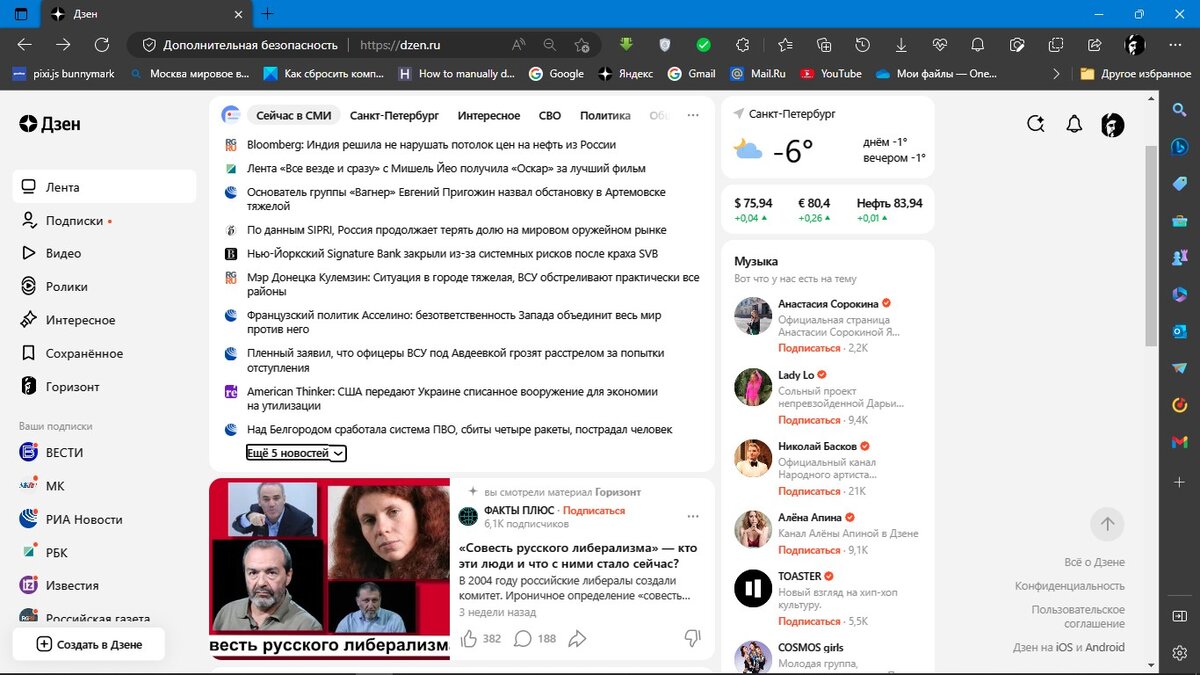Open Всё о Дзене link
Viewport: 1200px width, 675px height.
(x=1095, y=562)
